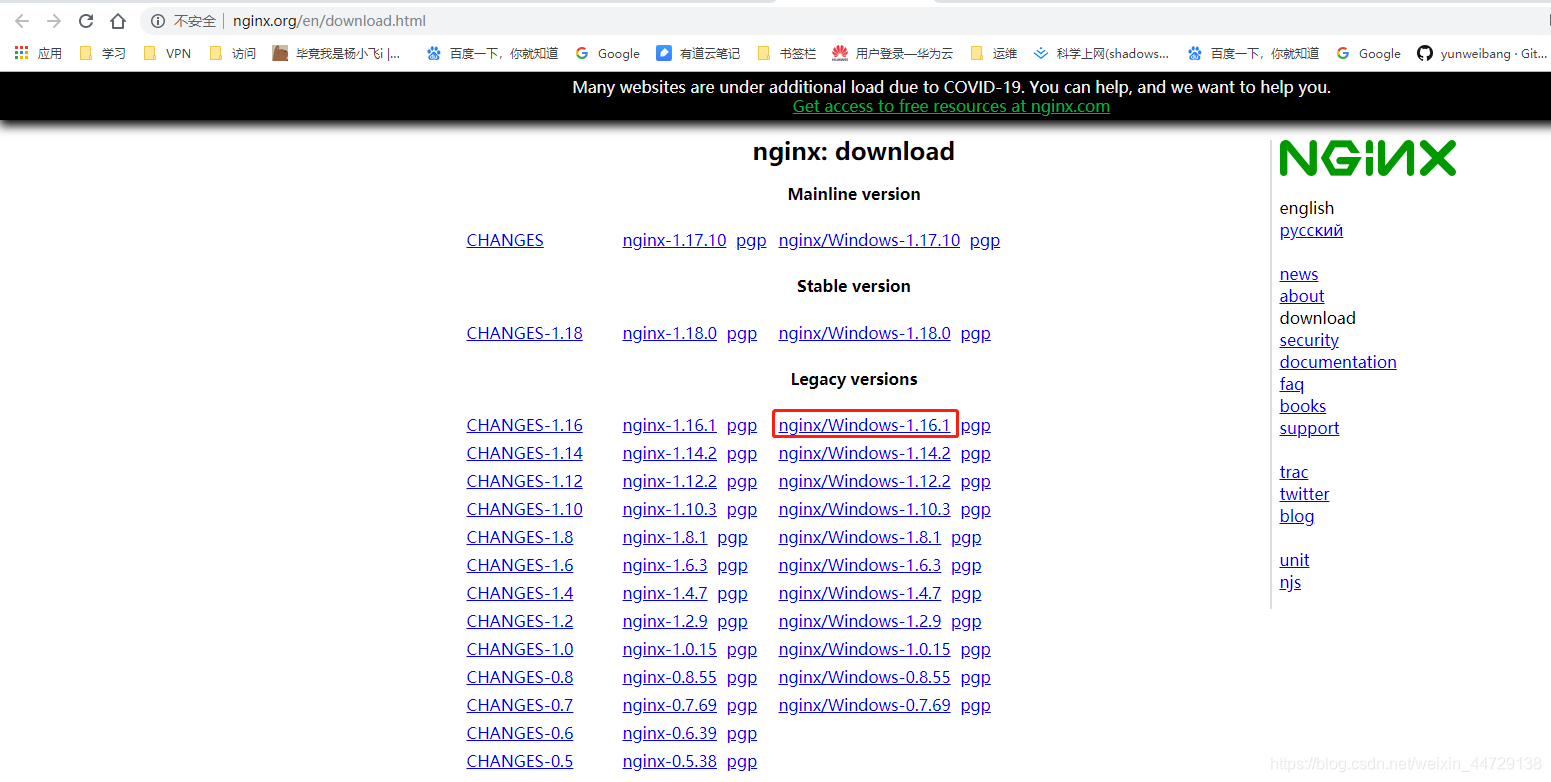This screenshot has height=782, width=1551.
Task: Download nginx/Windows-1.17.10
Action: click(869, 240)
